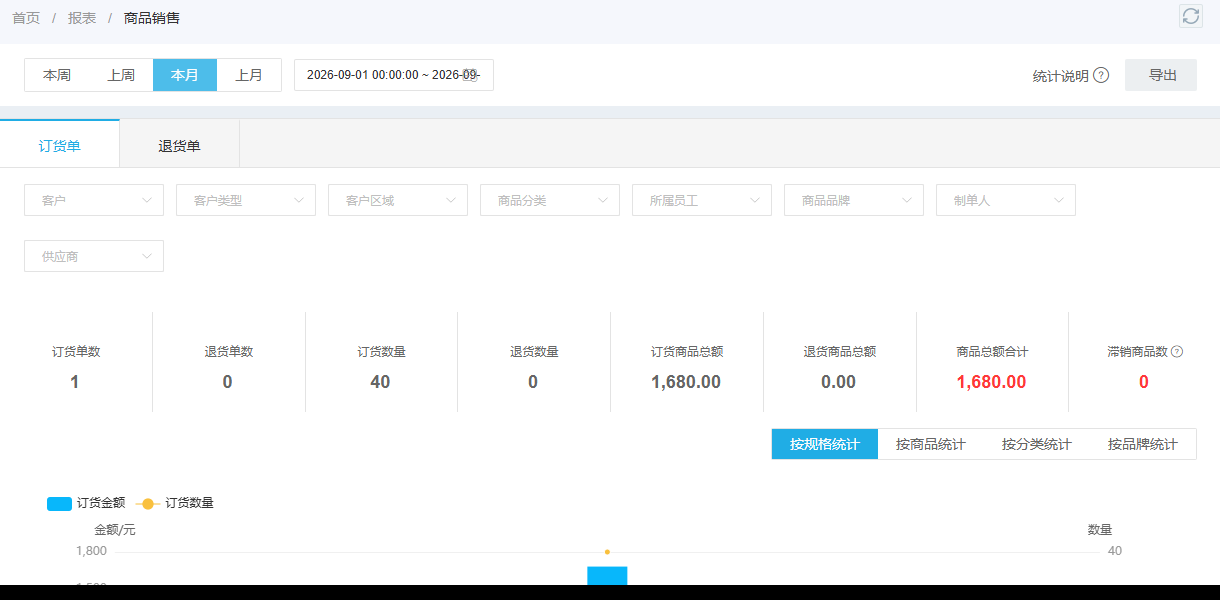The width and height of the screenshot is (1220, 600).
Task: Click the refresh icon at top right
Action: pyautogui.click(x=1190, y=15)
